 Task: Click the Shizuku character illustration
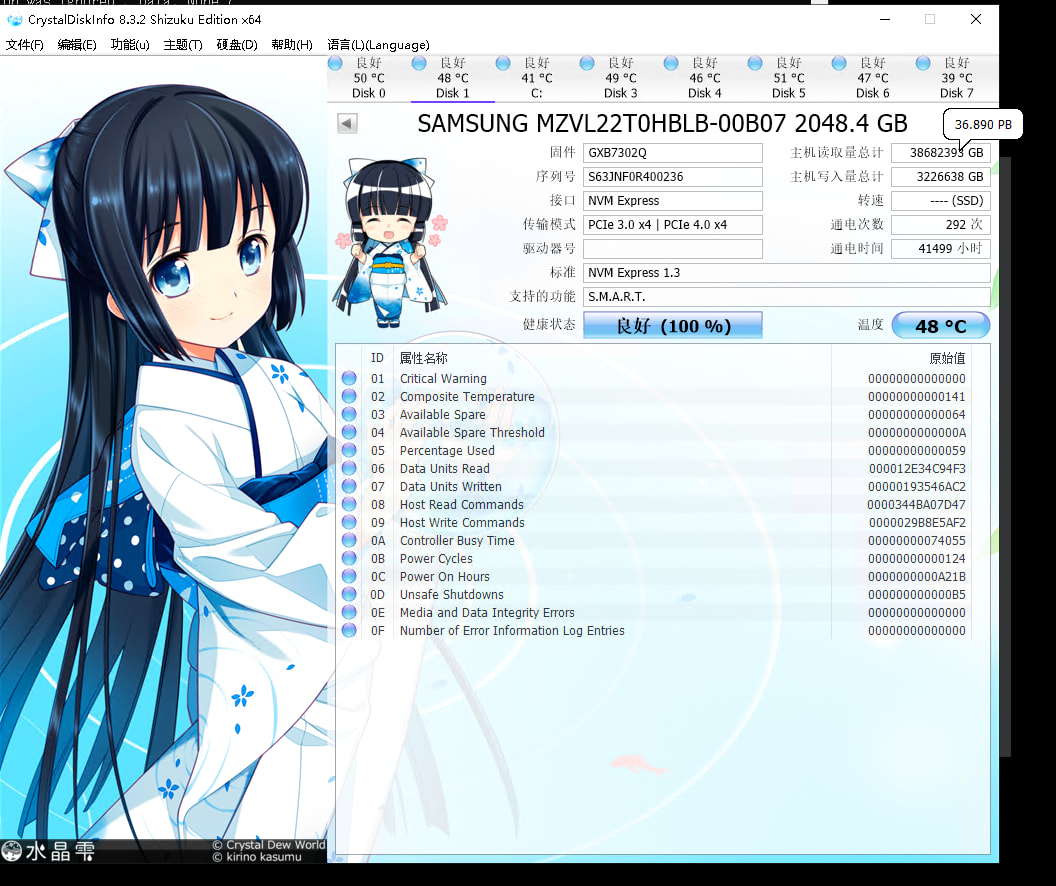coord(164,458)
